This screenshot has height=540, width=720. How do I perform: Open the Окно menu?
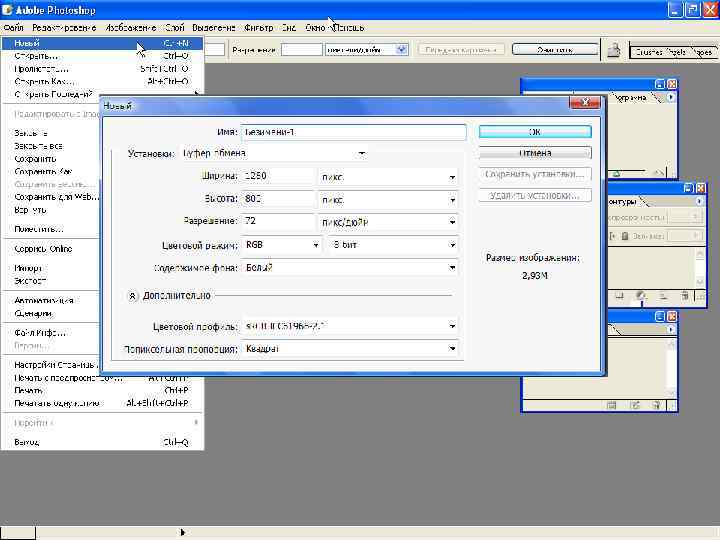click(x=315, y=28)
